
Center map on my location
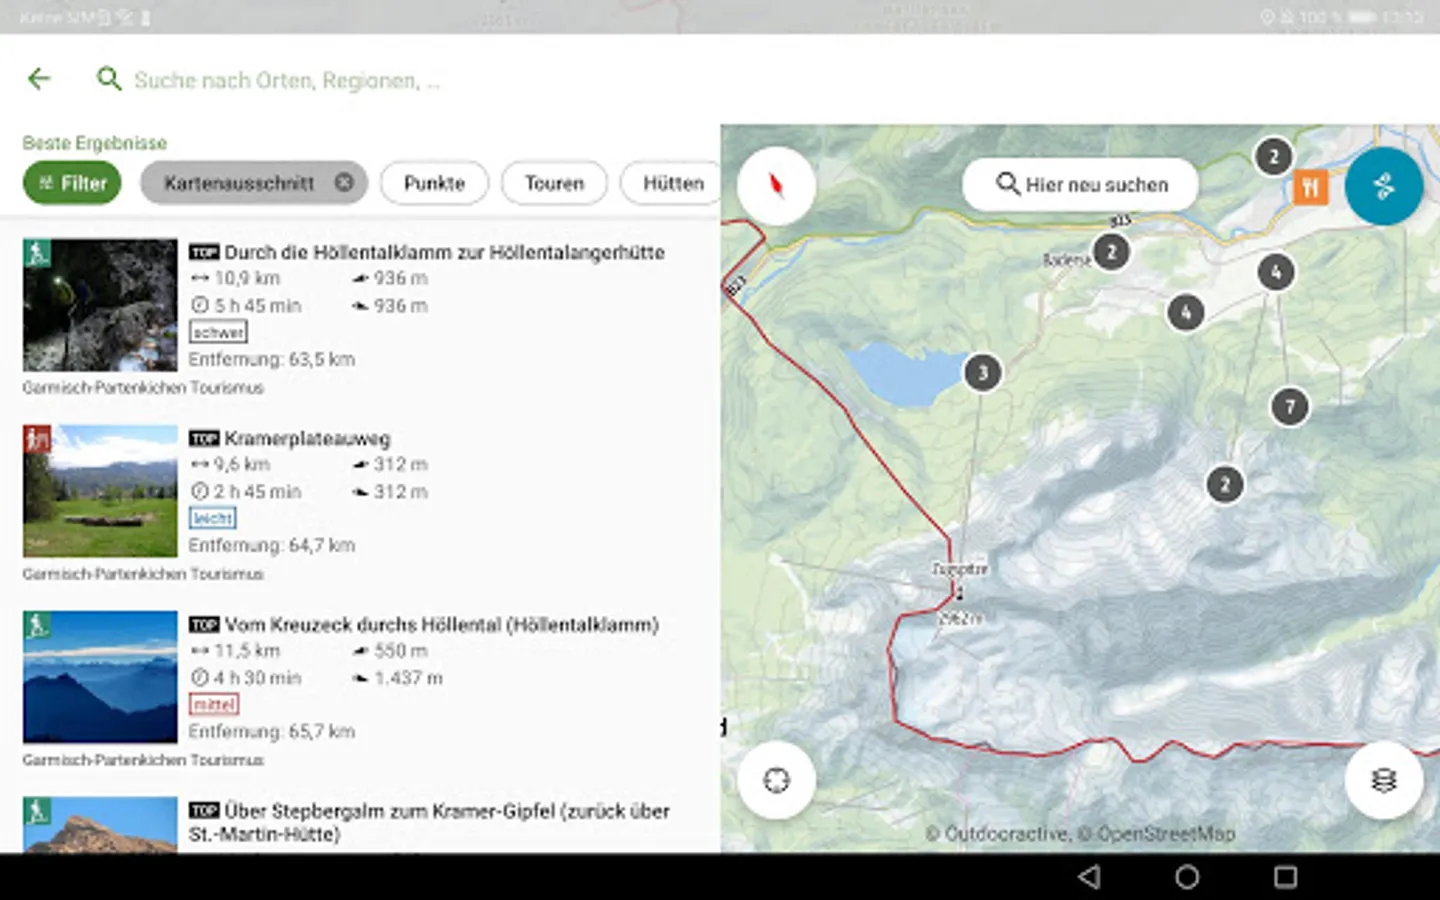[x=776, y=780]
